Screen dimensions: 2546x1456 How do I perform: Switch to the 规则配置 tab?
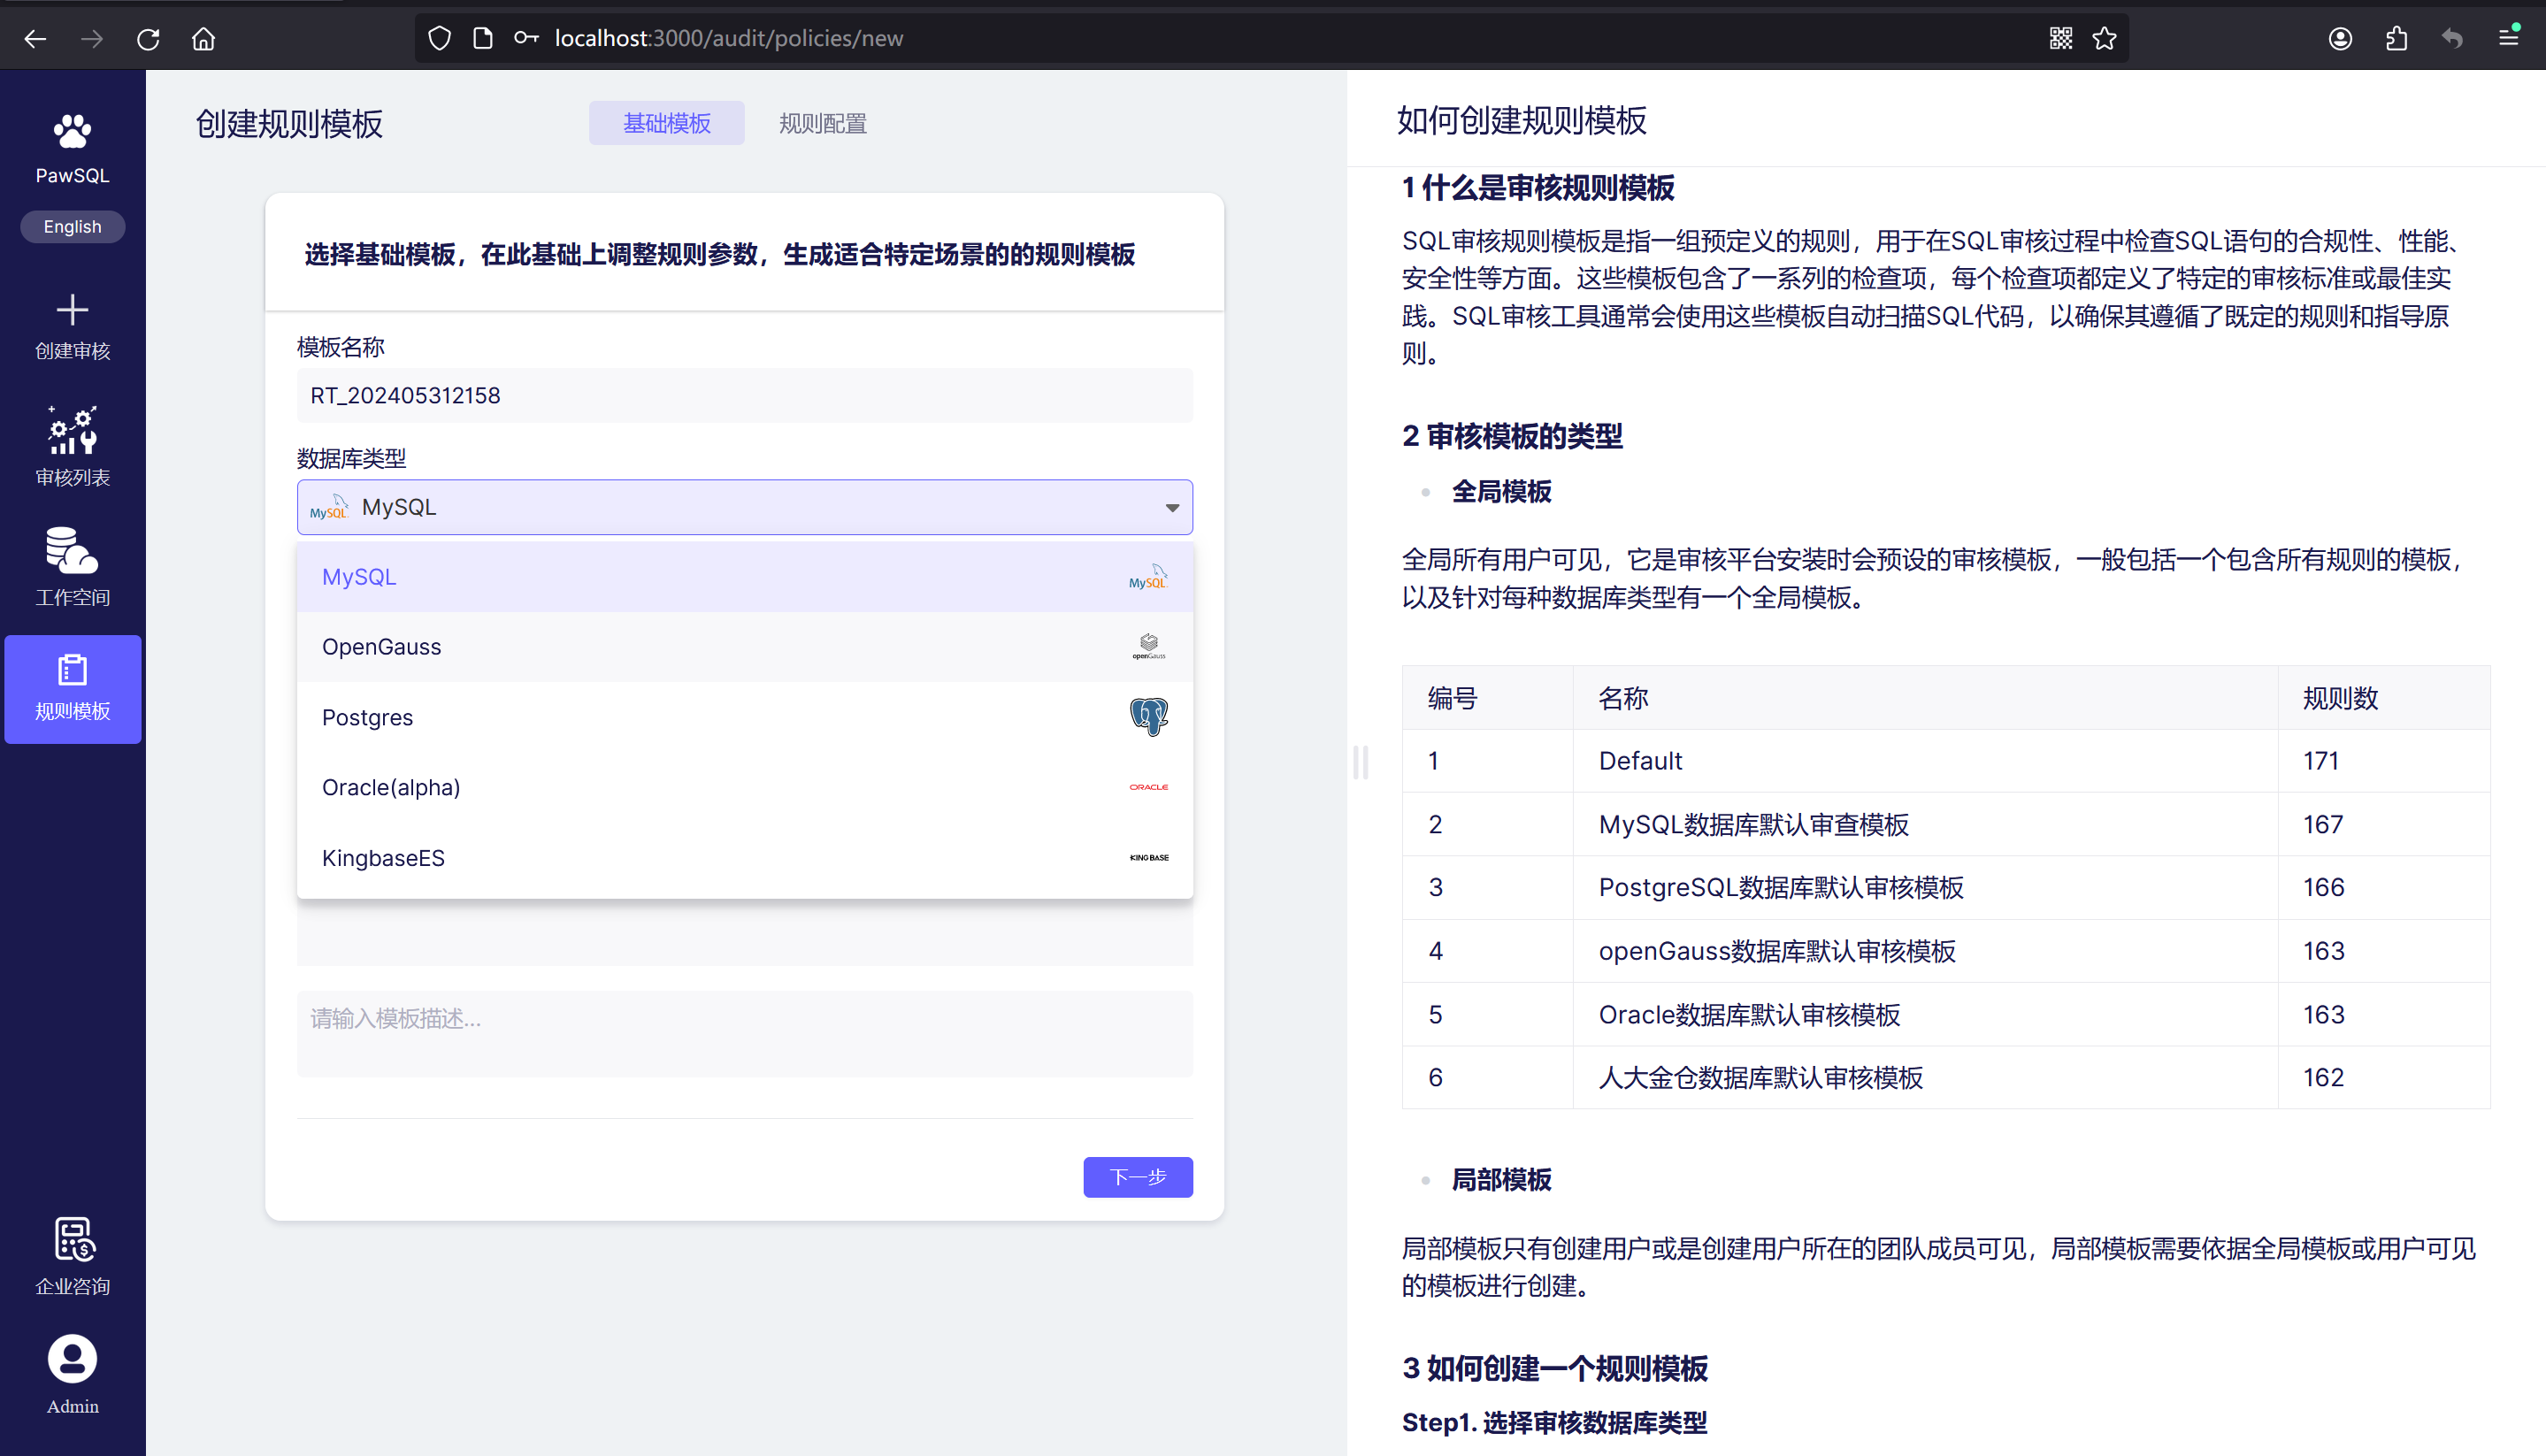822,123
